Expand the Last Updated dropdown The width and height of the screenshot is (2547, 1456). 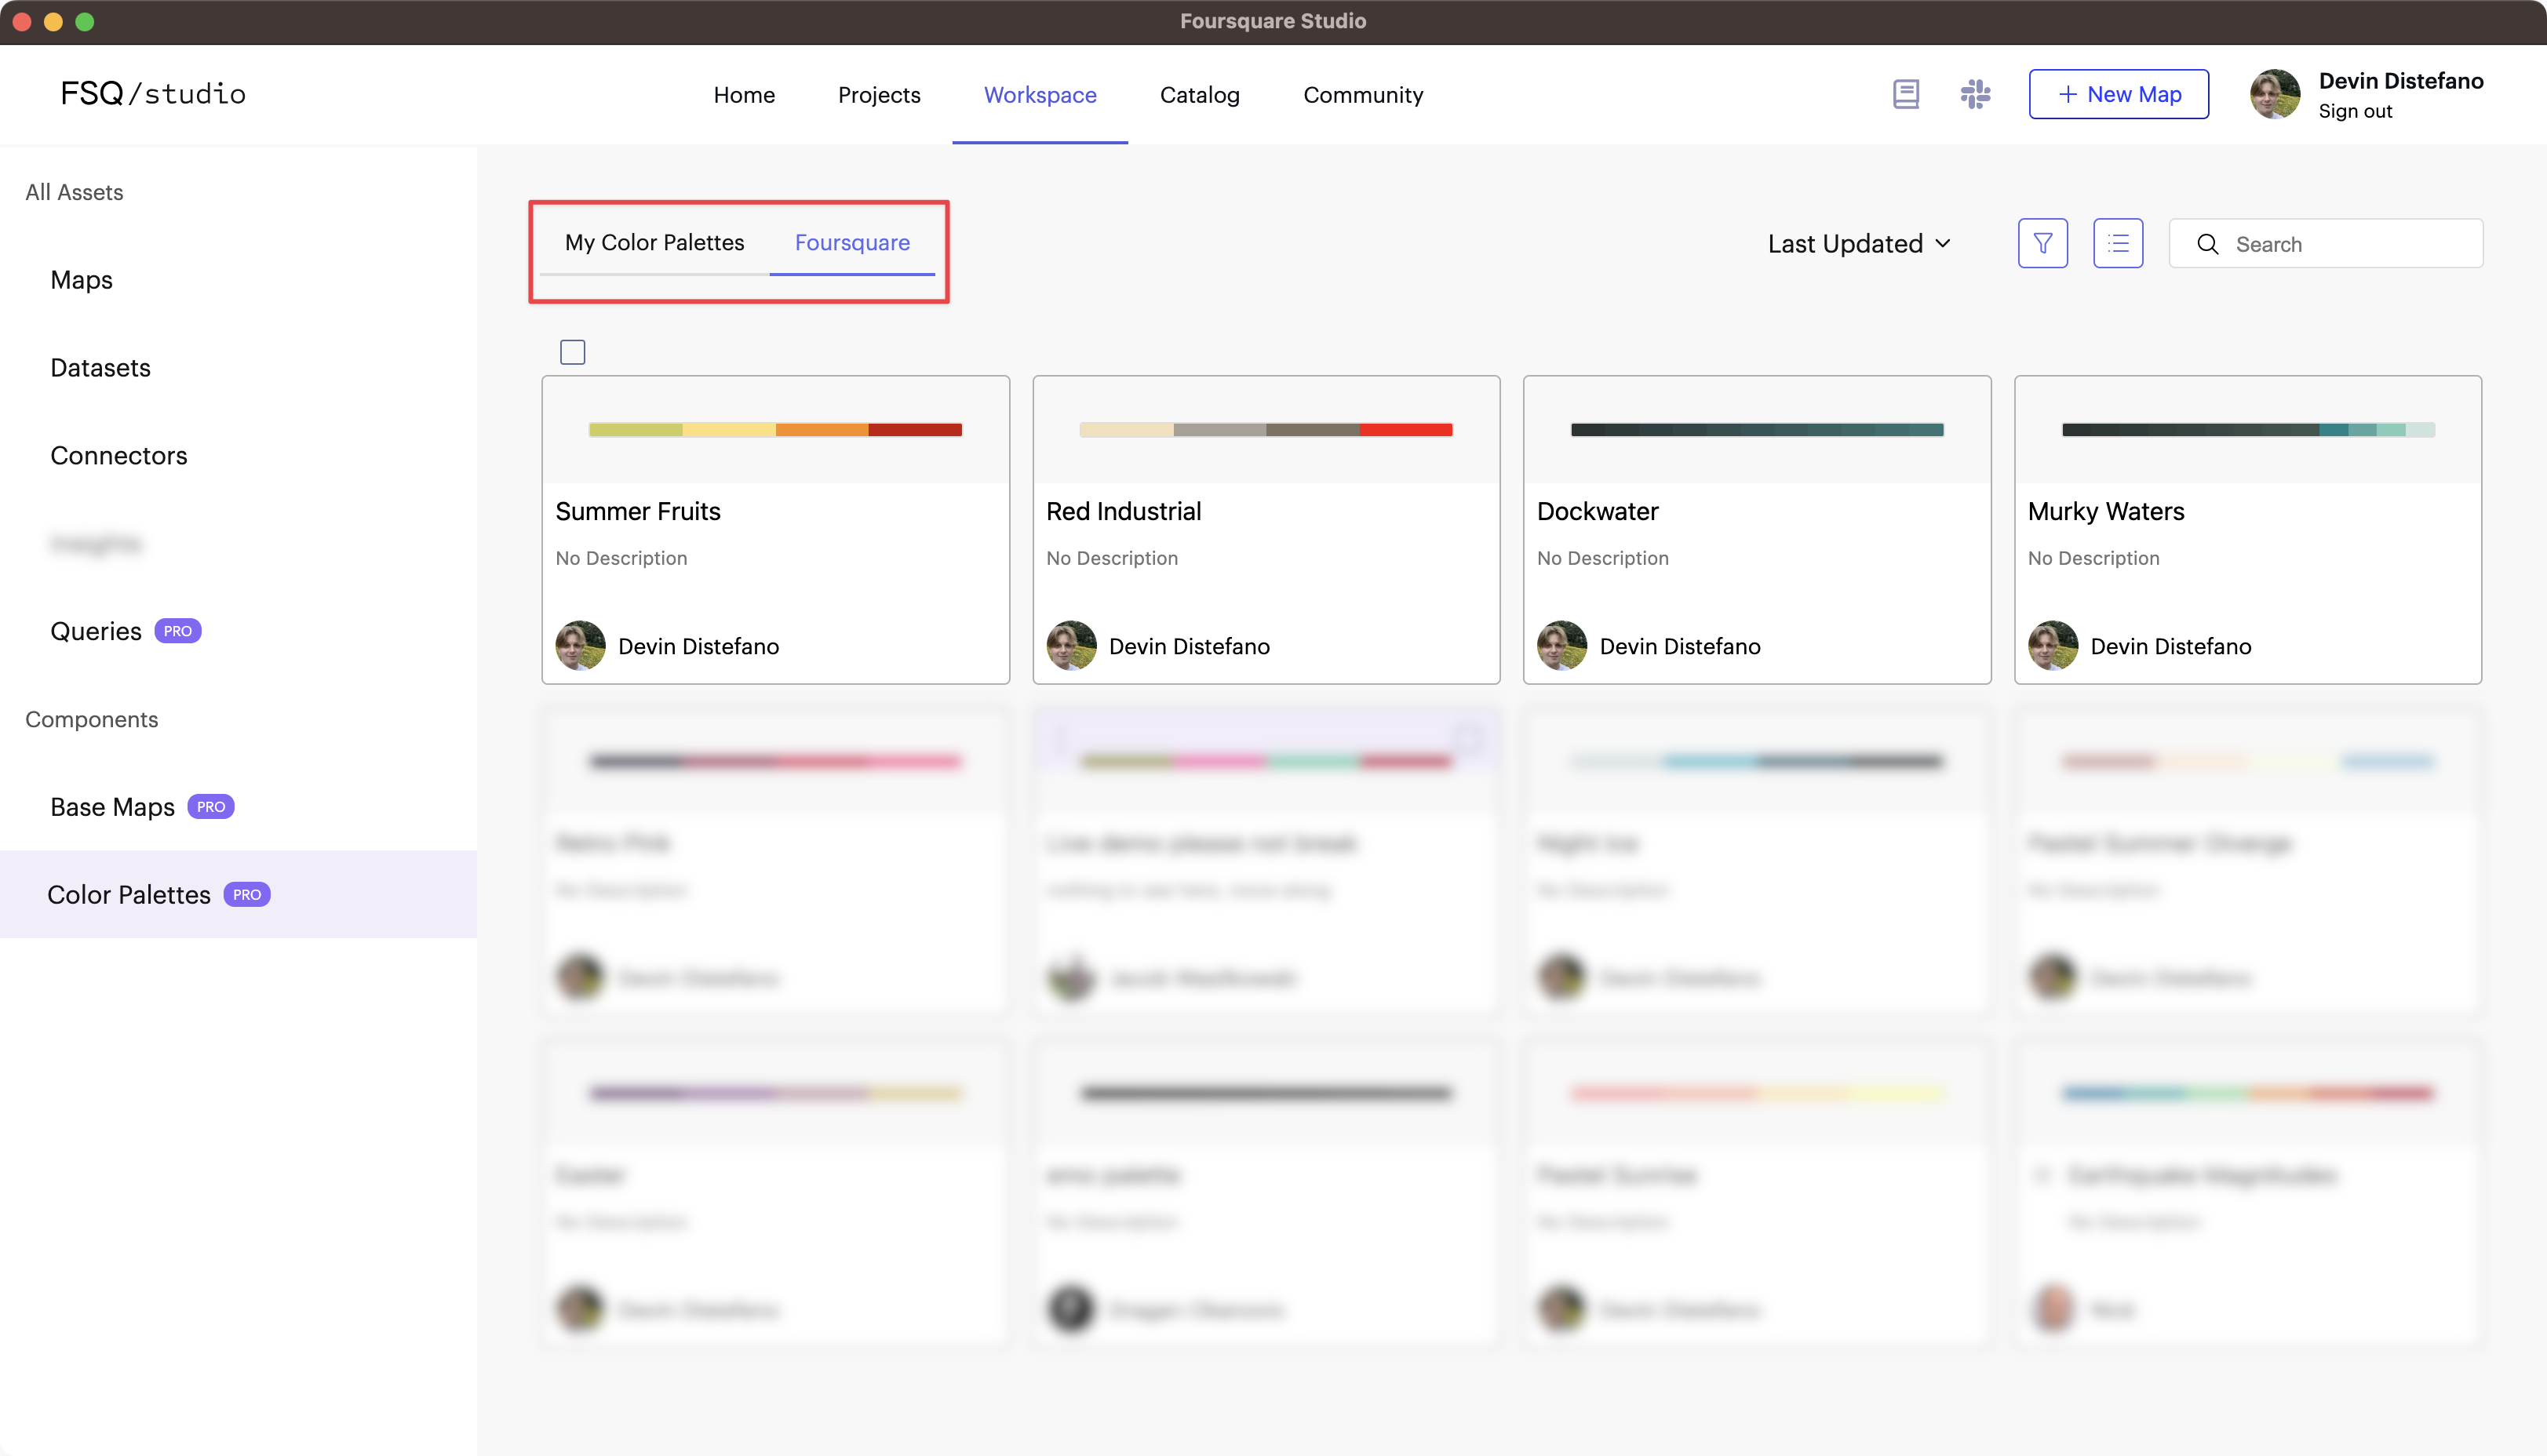[x=1860, y=243]
